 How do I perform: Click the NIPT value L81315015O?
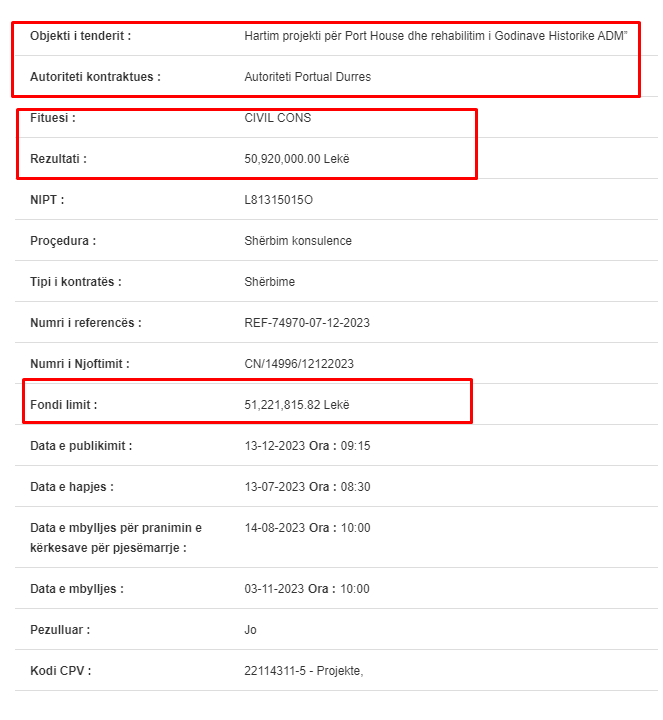pyautogui.click(x=278, y=200)
